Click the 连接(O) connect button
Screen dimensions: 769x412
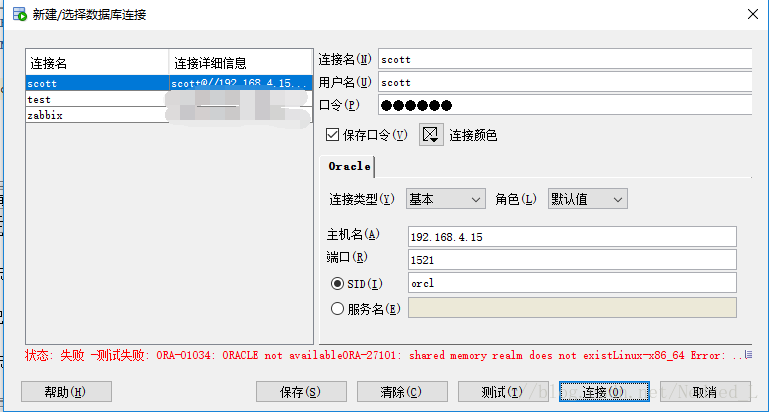[x=604, y=392]
